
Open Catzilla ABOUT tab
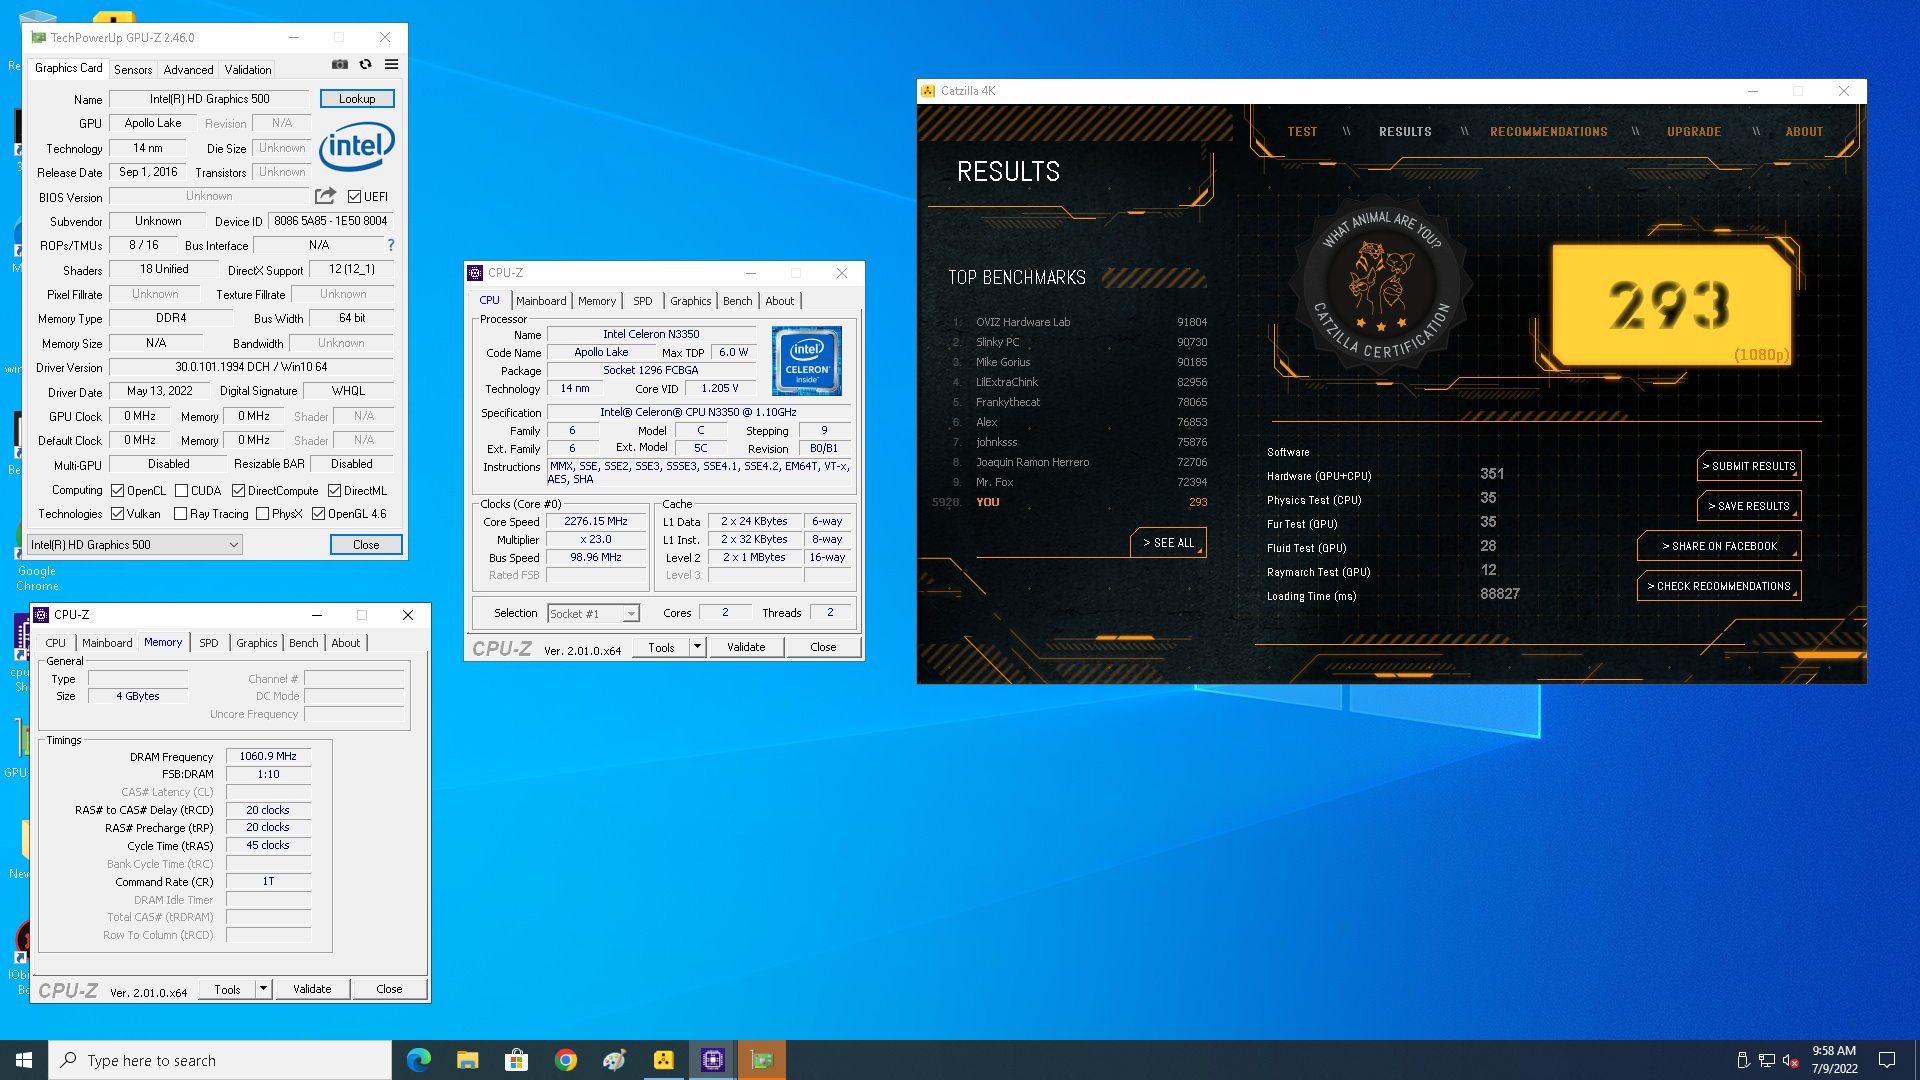(1804, 132)
